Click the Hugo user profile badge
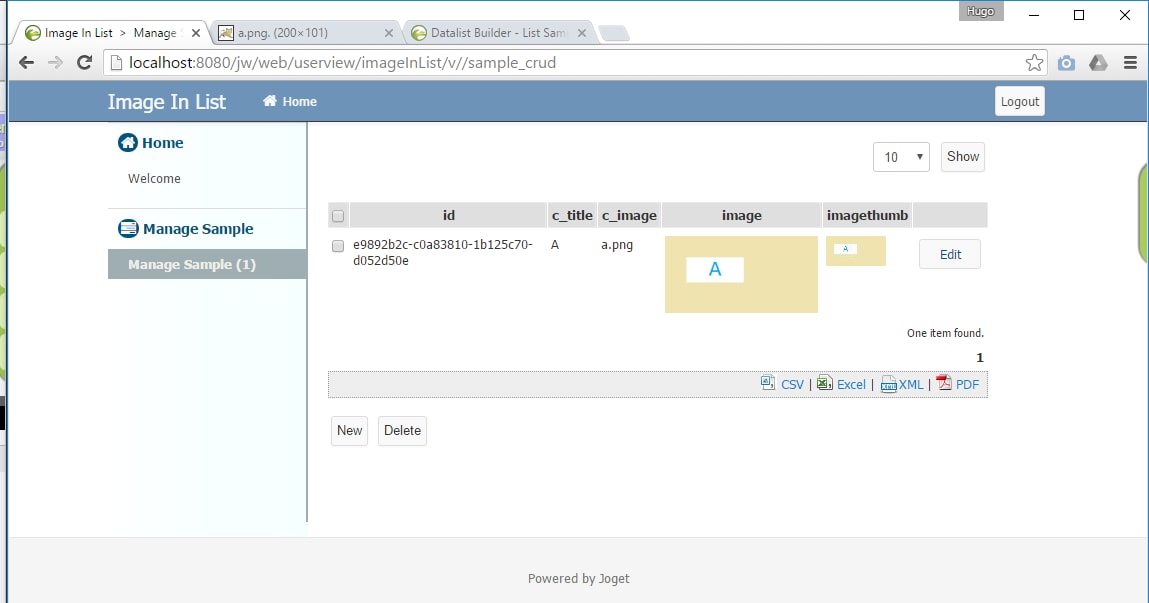1149x603 pixels. tap(980, 11)
